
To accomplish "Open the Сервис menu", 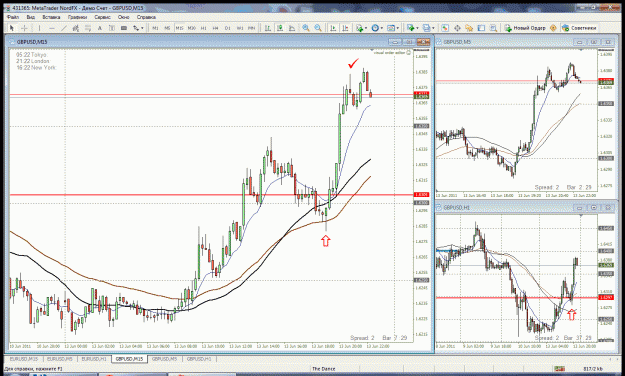I will click(102, 17).
